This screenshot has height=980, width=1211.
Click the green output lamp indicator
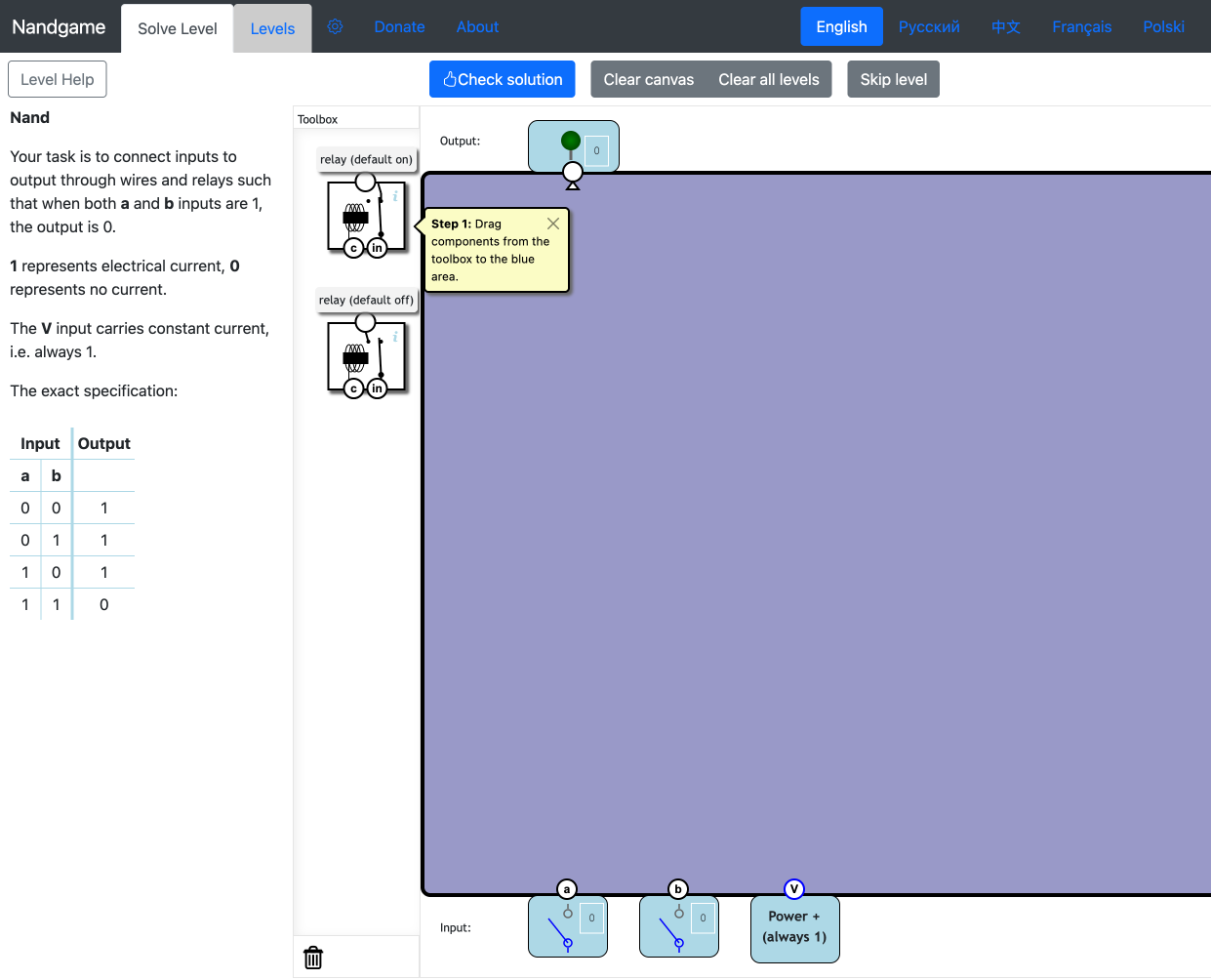coord(571,140)
